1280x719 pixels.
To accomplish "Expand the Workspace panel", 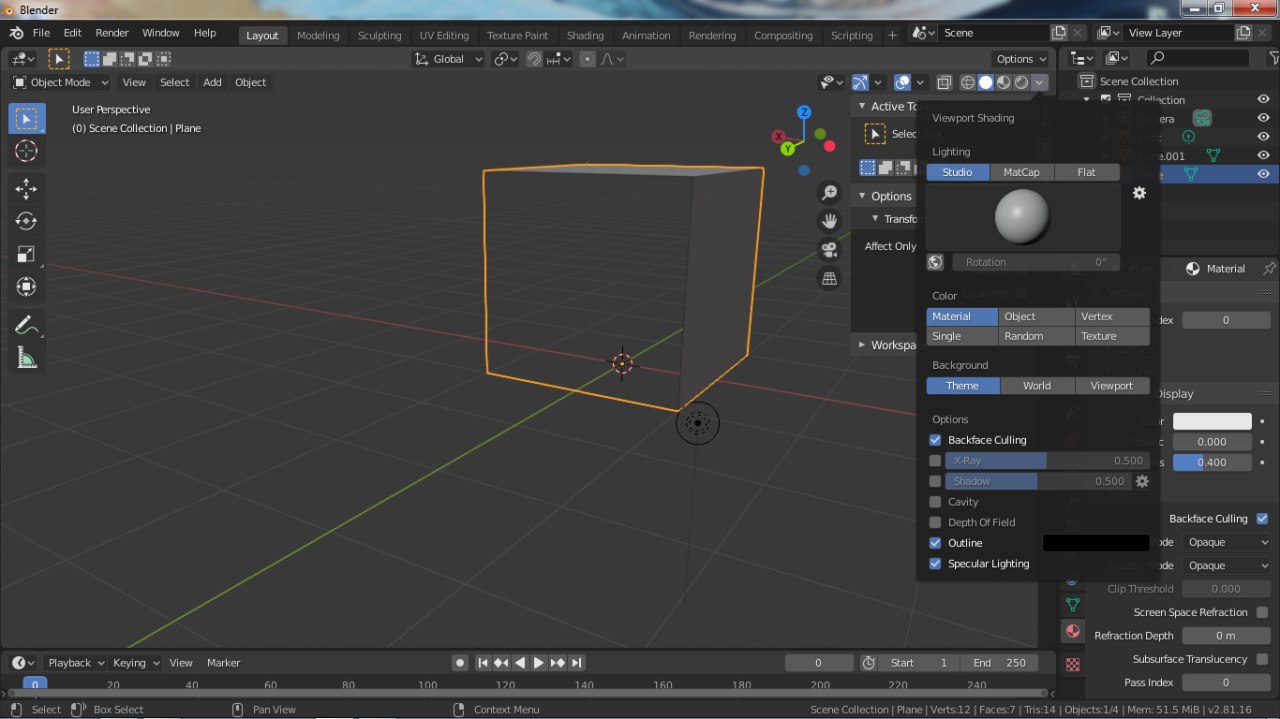I will coord(862,345).
